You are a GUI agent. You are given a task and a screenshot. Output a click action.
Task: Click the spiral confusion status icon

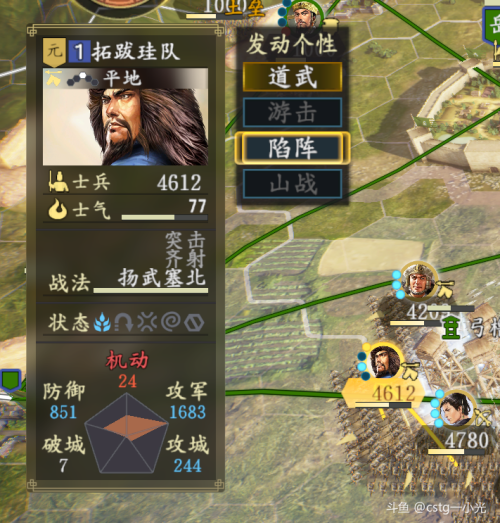(171, 322)
